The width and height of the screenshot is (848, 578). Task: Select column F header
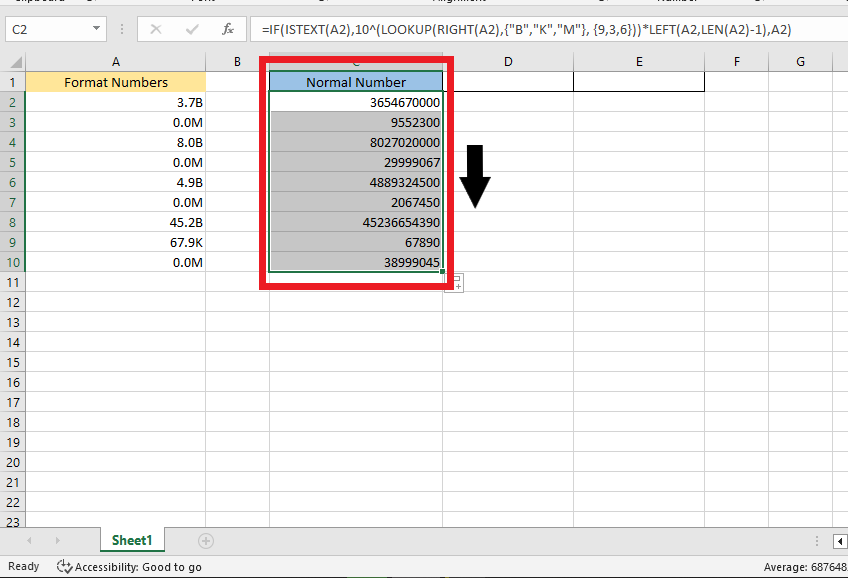click(x=737, y=62)
